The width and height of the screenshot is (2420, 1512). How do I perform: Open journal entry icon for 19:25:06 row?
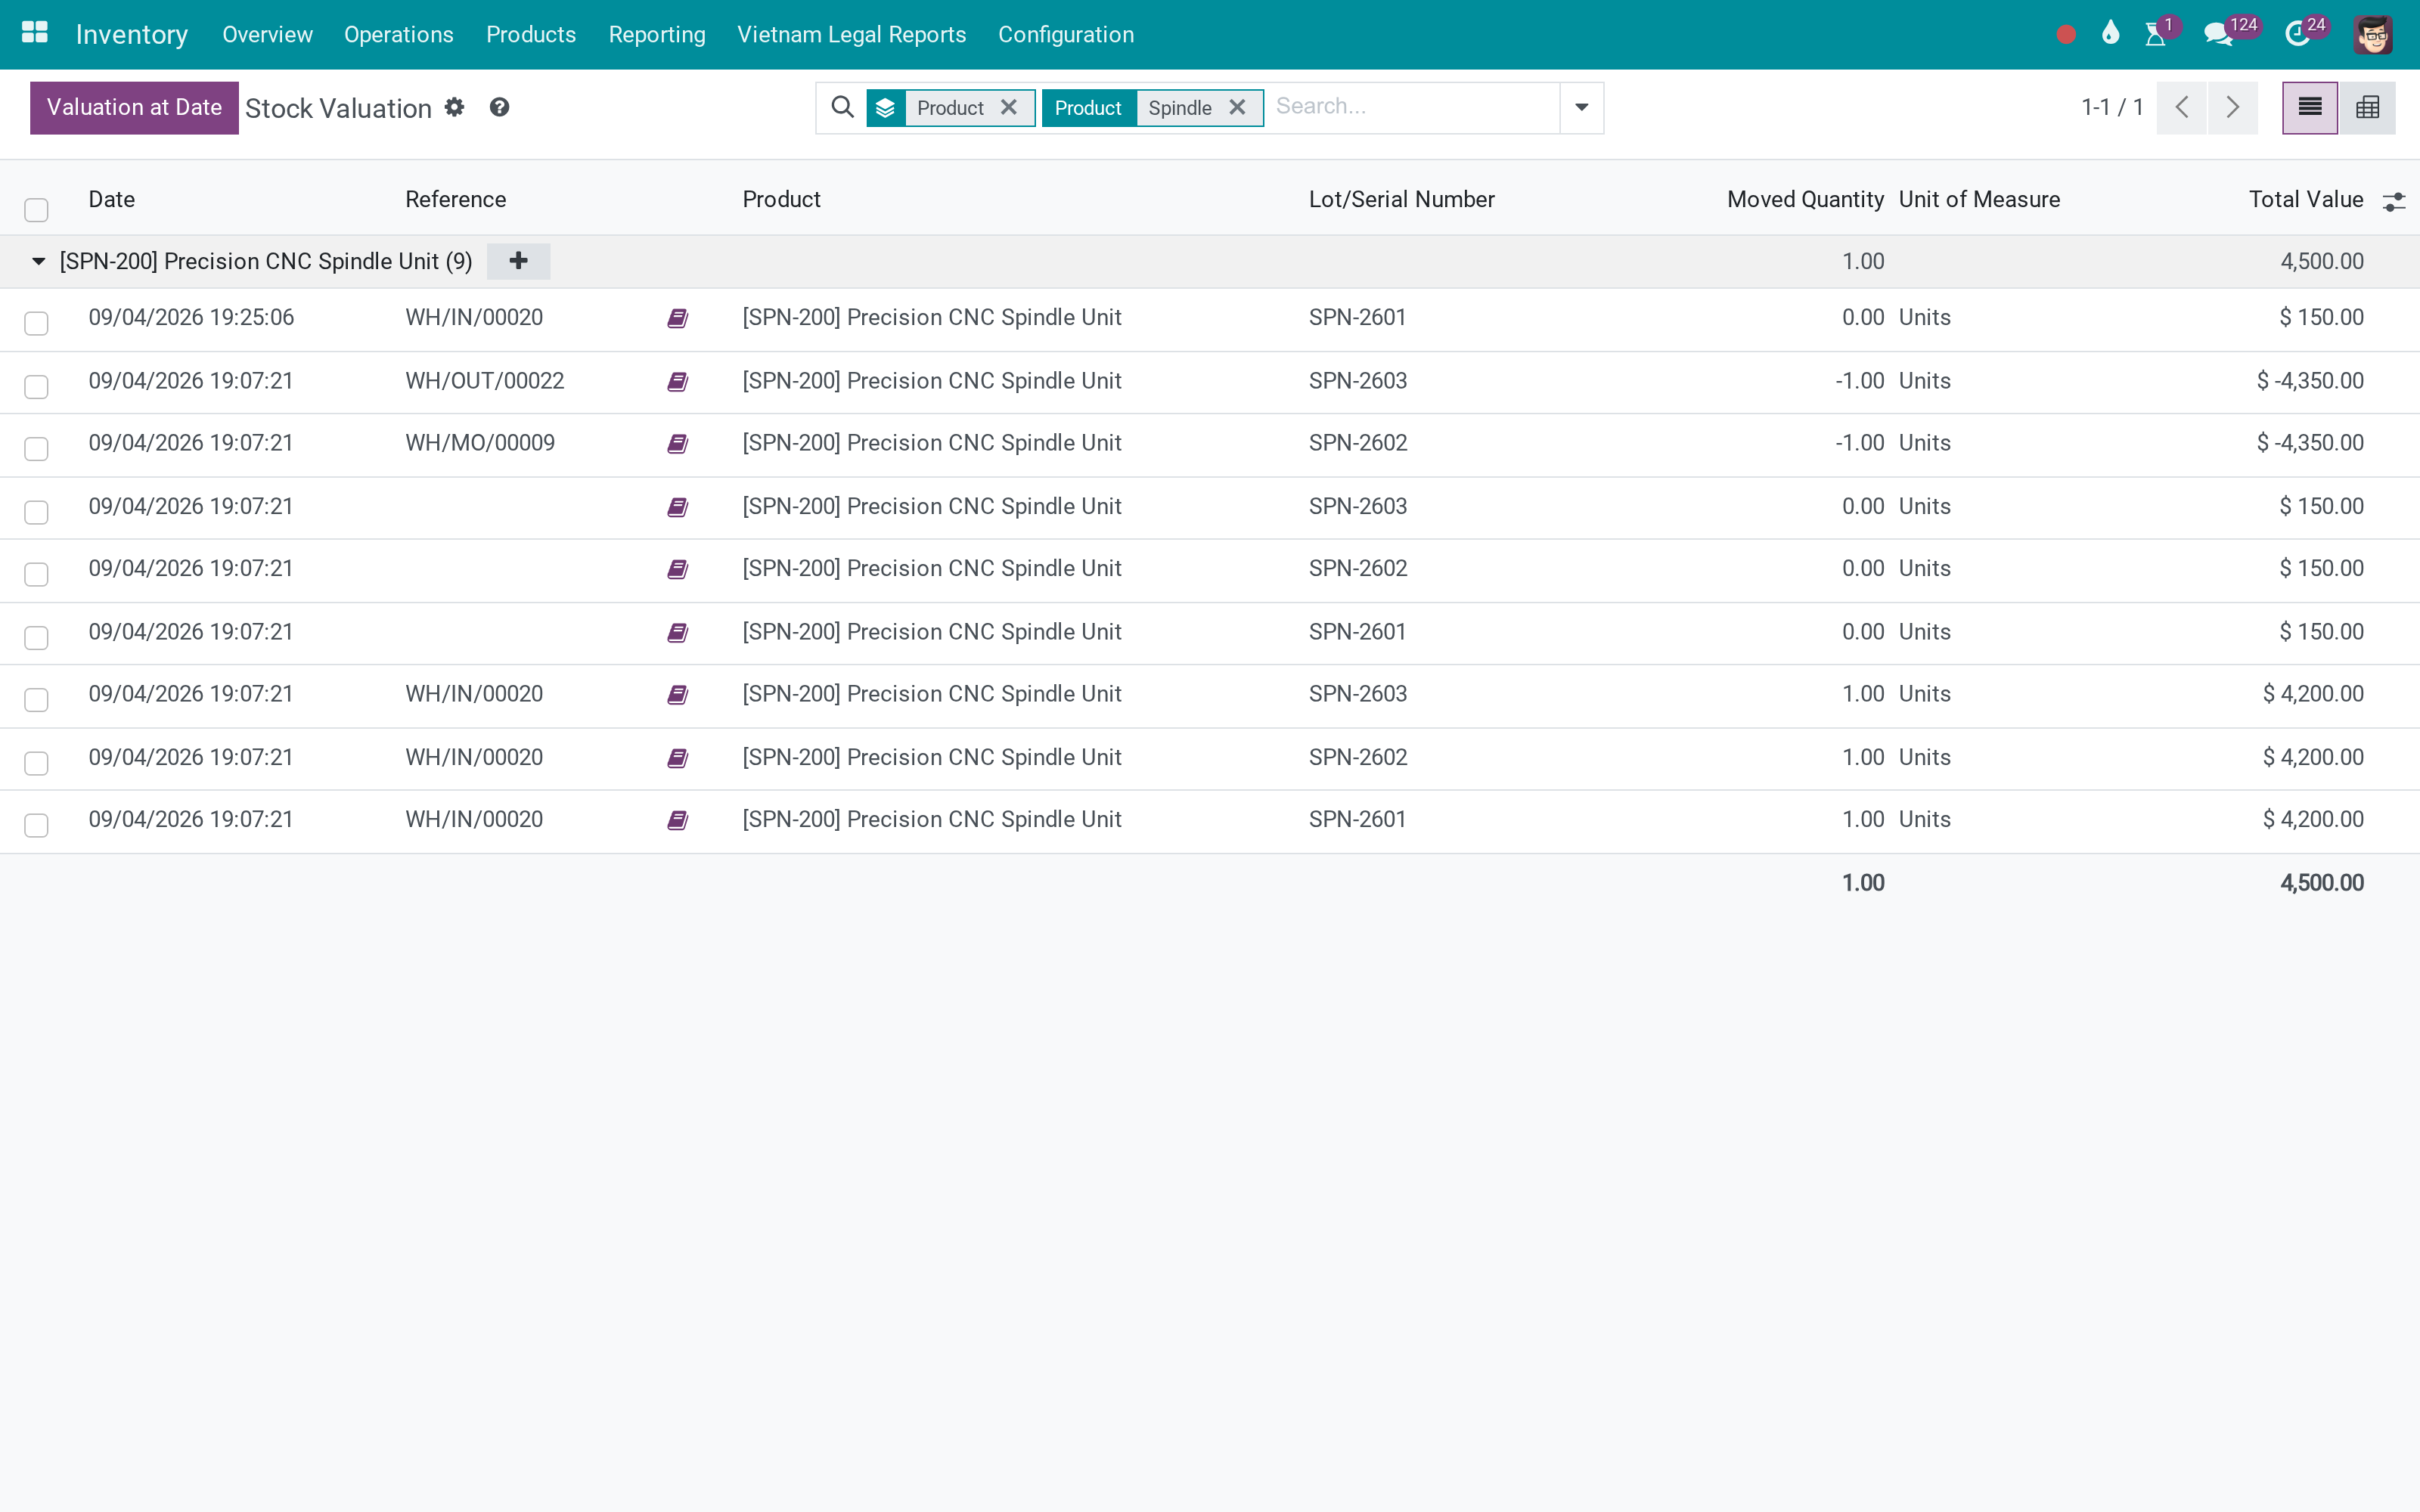click(678, 318)
